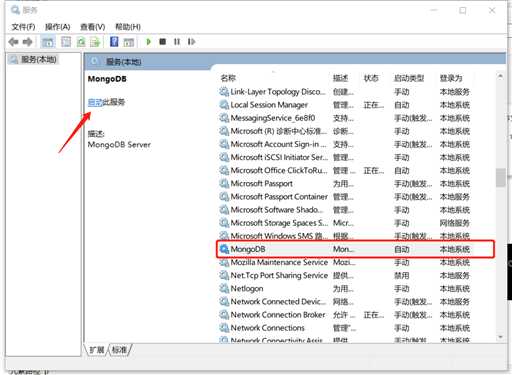Toggle the console tree pane icon
The height and width of the screenshot is (375, 512).
tap(48, 42)
